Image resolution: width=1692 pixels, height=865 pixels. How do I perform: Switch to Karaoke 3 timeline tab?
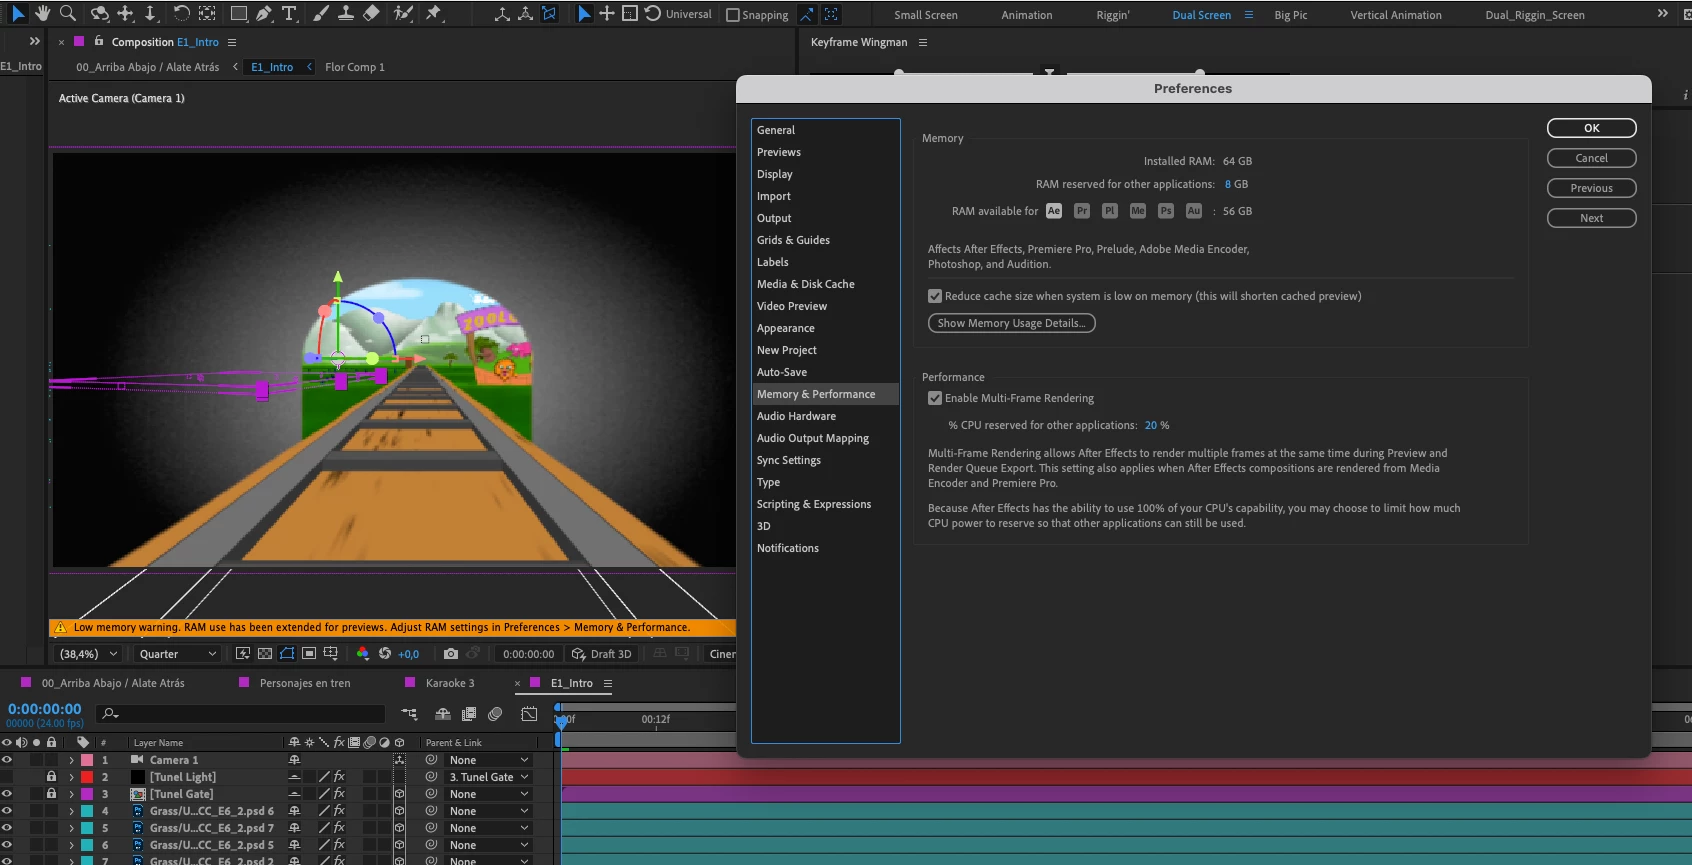coord(450,683)
